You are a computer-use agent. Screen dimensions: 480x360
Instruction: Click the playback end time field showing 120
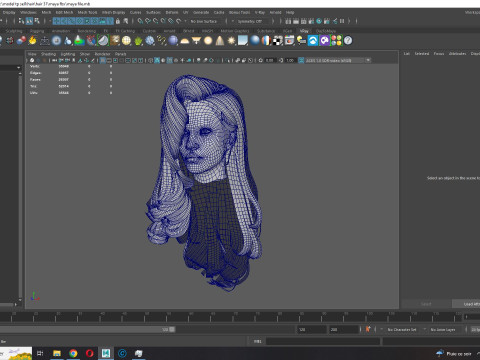pyautogui.click(x=311, y=329)
